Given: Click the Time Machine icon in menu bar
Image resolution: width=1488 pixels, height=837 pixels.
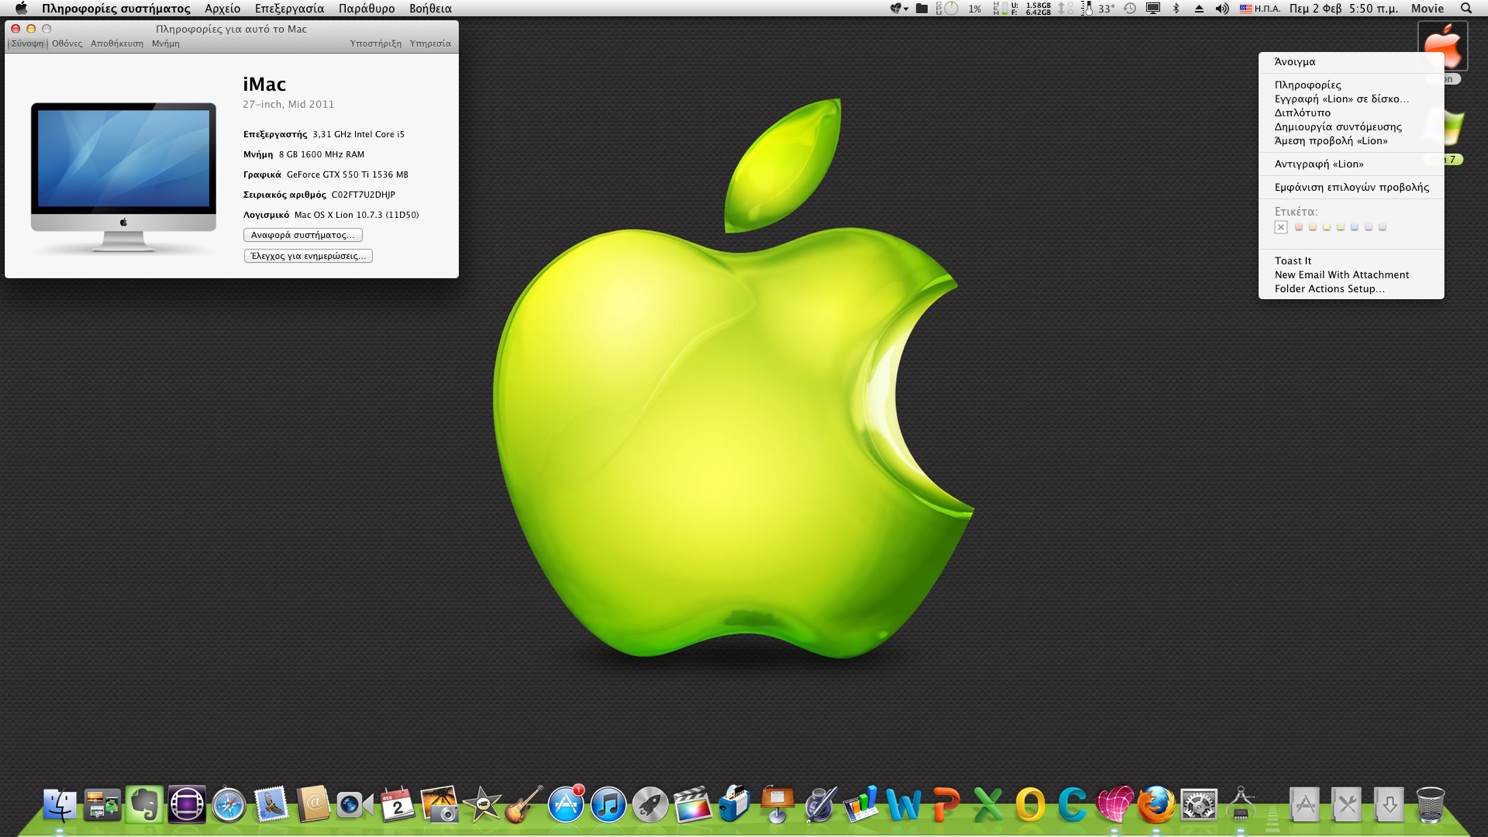Looking at the screenshot, I should [1130, 8].
